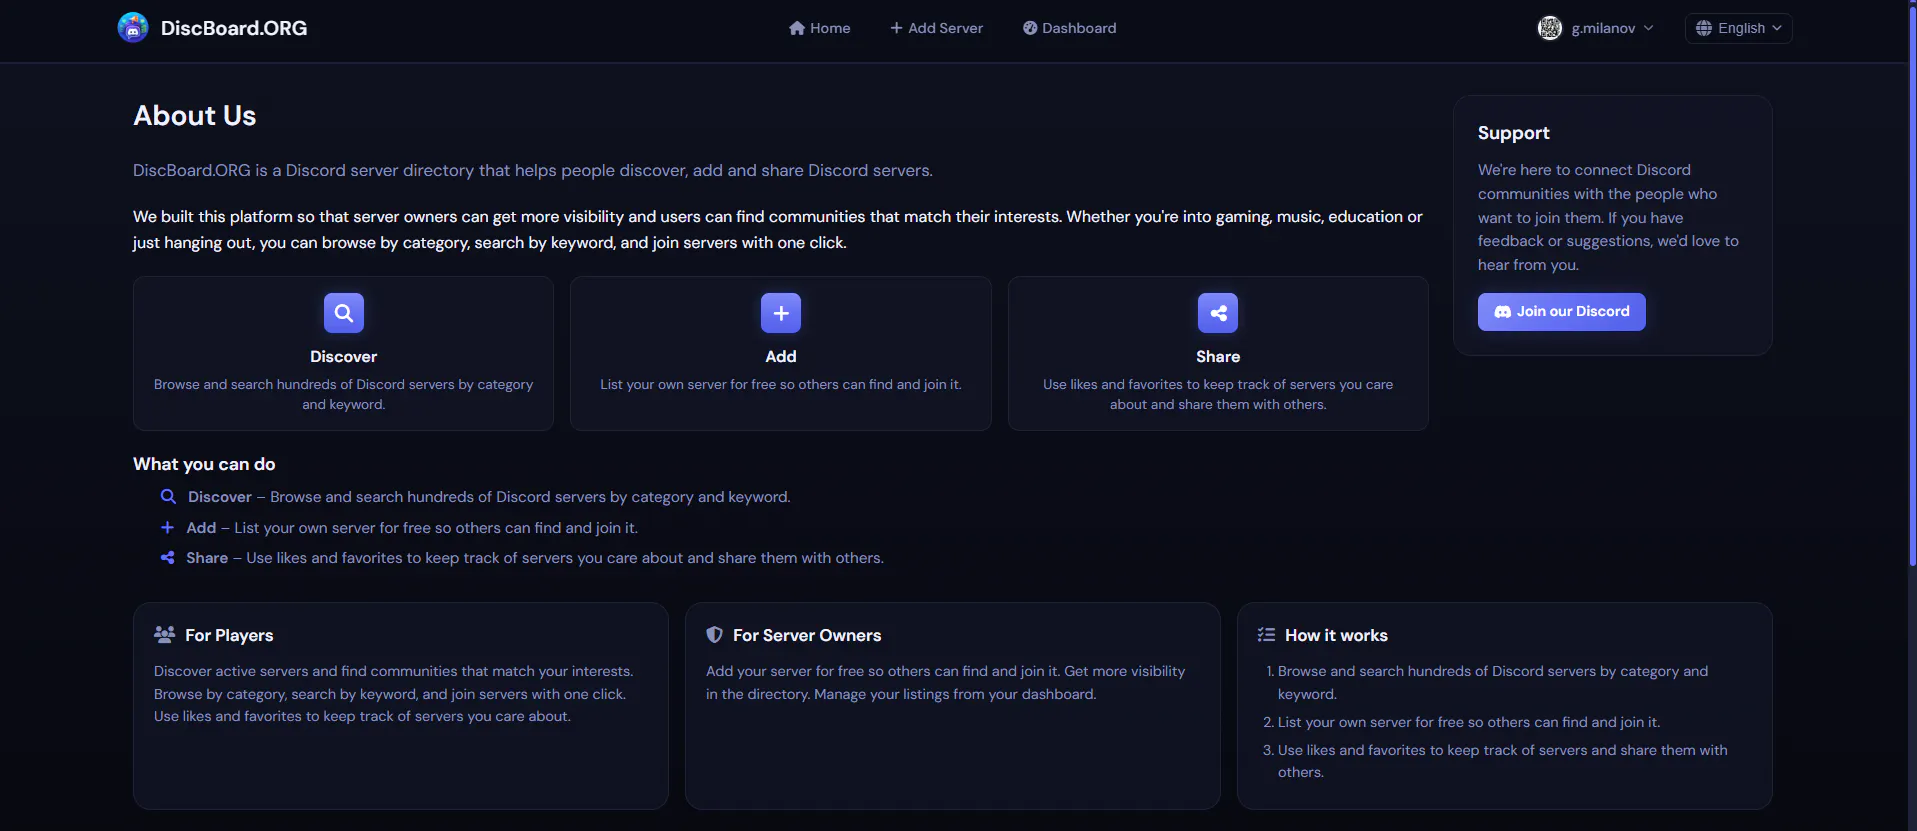The height and width of the screenshot is (831, 1917).
Task: Click the Dashboard gauge icon
Action: pos(1030,28)
